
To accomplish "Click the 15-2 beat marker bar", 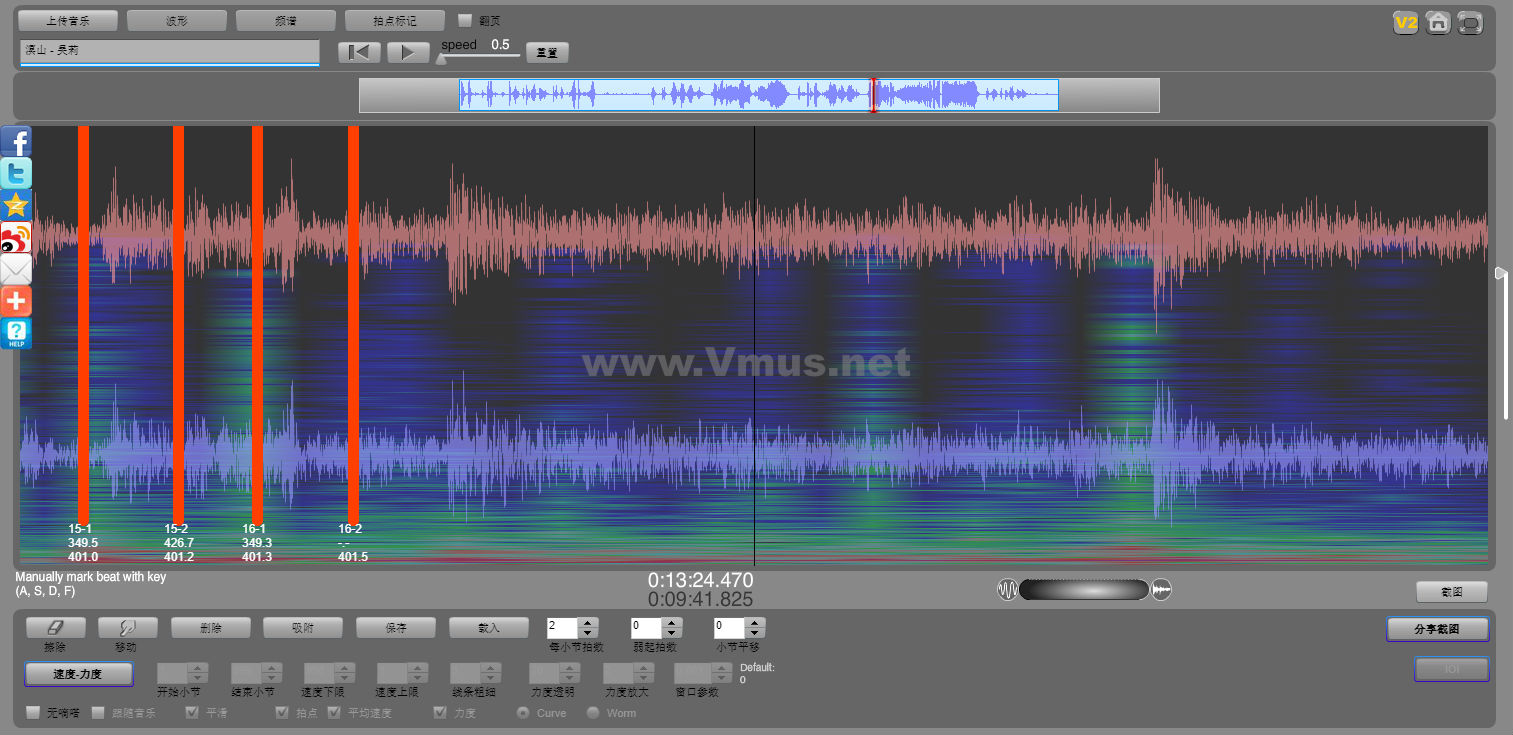I will (x=179, y=324).
